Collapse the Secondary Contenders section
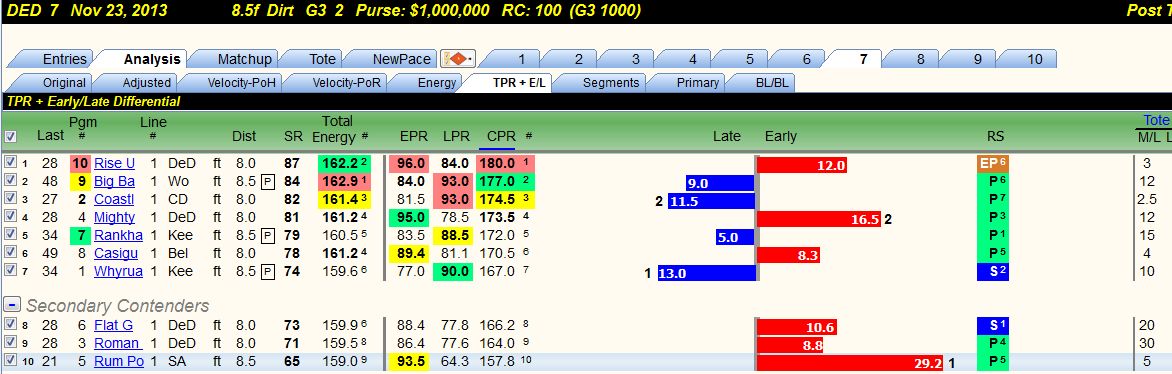The width and height of the screenshot is (1172, 374). tap(11, 305)
